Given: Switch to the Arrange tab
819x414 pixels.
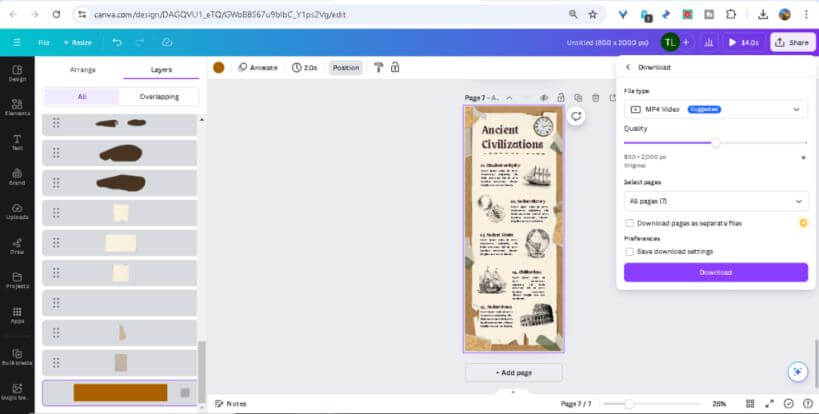Looking at the screenshot, I should 83,69.
